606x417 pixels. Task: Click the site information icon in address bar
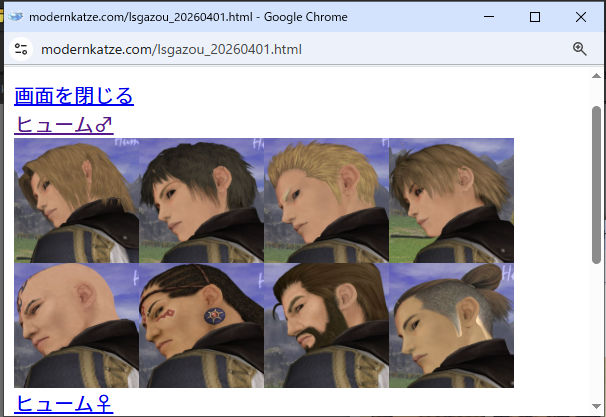21,49
